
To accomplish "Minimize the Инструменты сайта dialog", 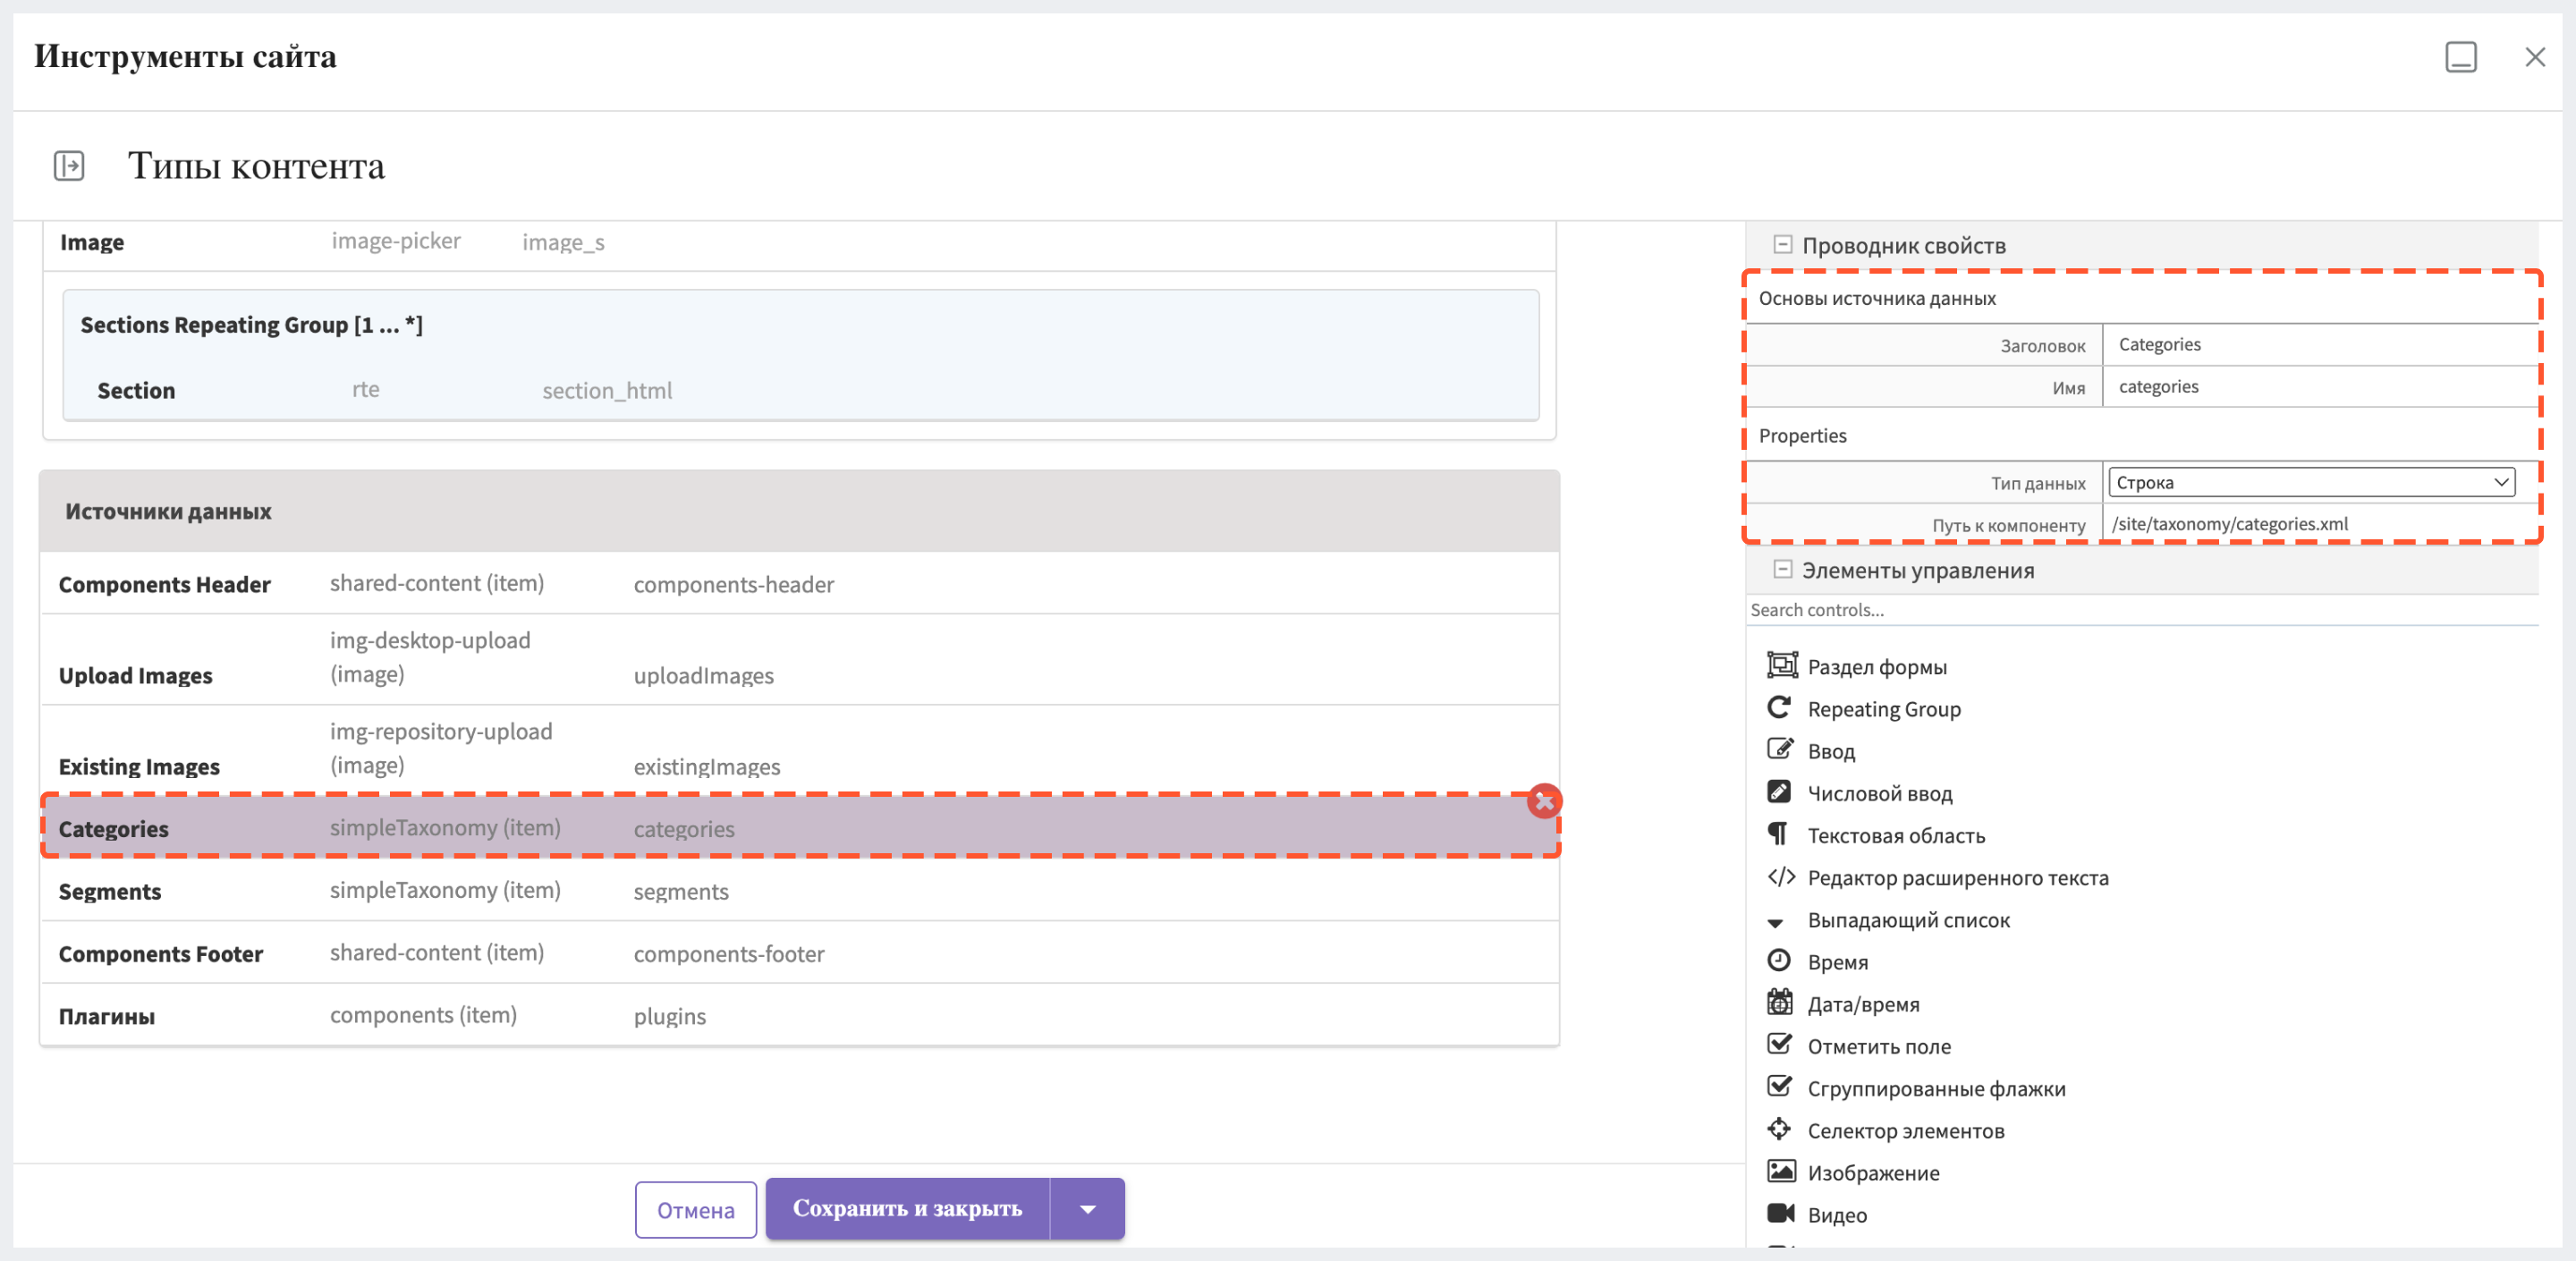I will tap(2460, 57).
